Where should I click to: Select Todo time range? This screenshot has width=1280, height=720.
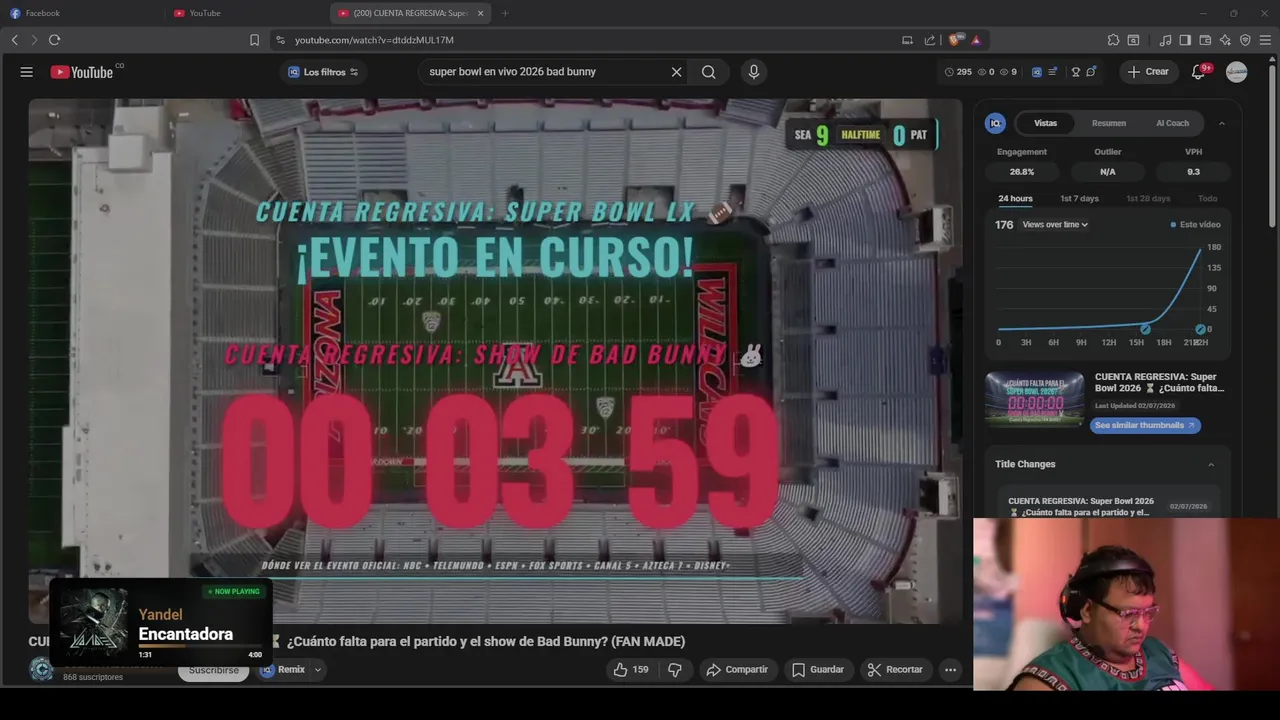click(x=1208, y=198)
